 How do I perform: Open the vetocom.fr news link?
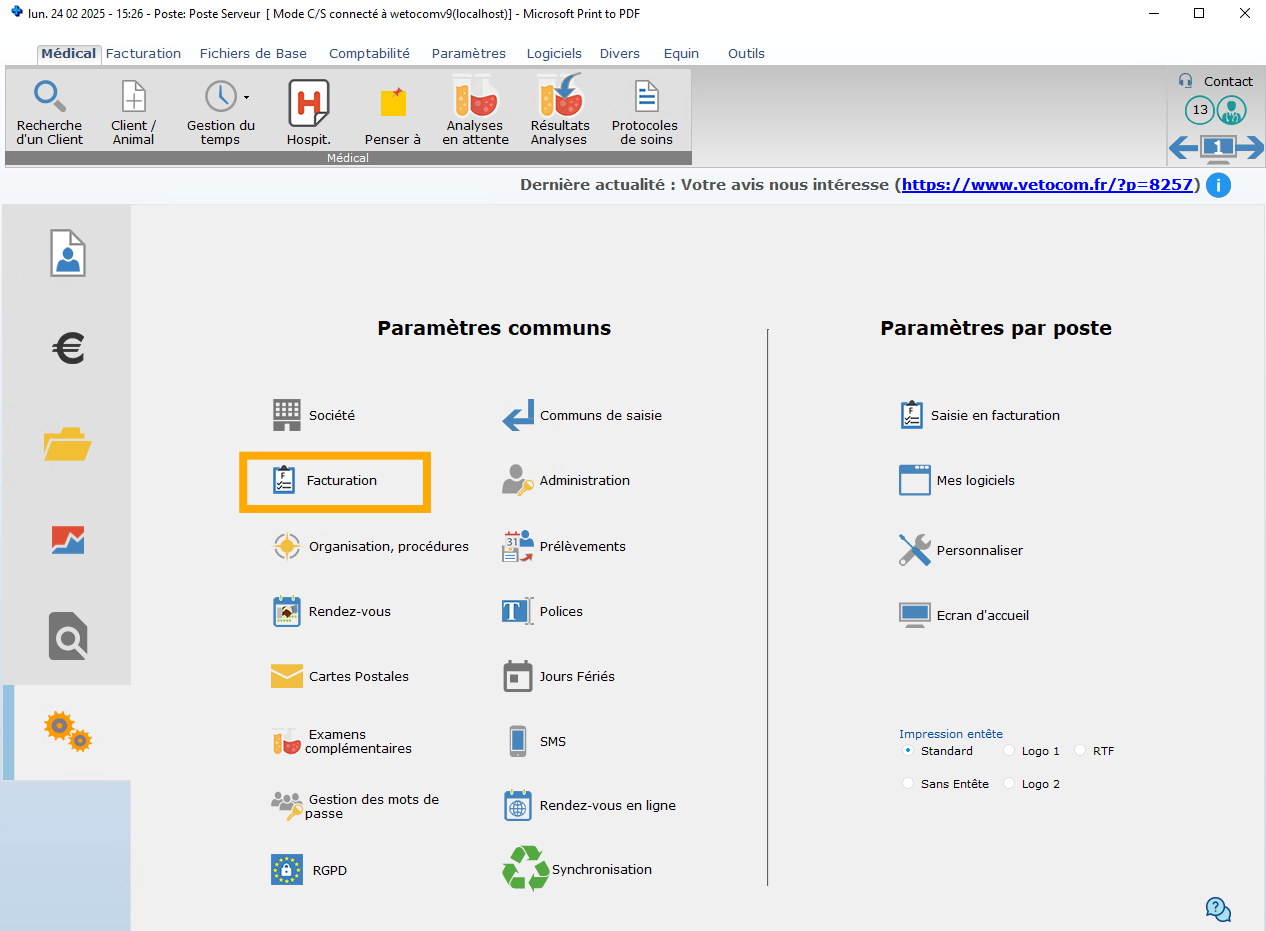[x=1047, y=185]
